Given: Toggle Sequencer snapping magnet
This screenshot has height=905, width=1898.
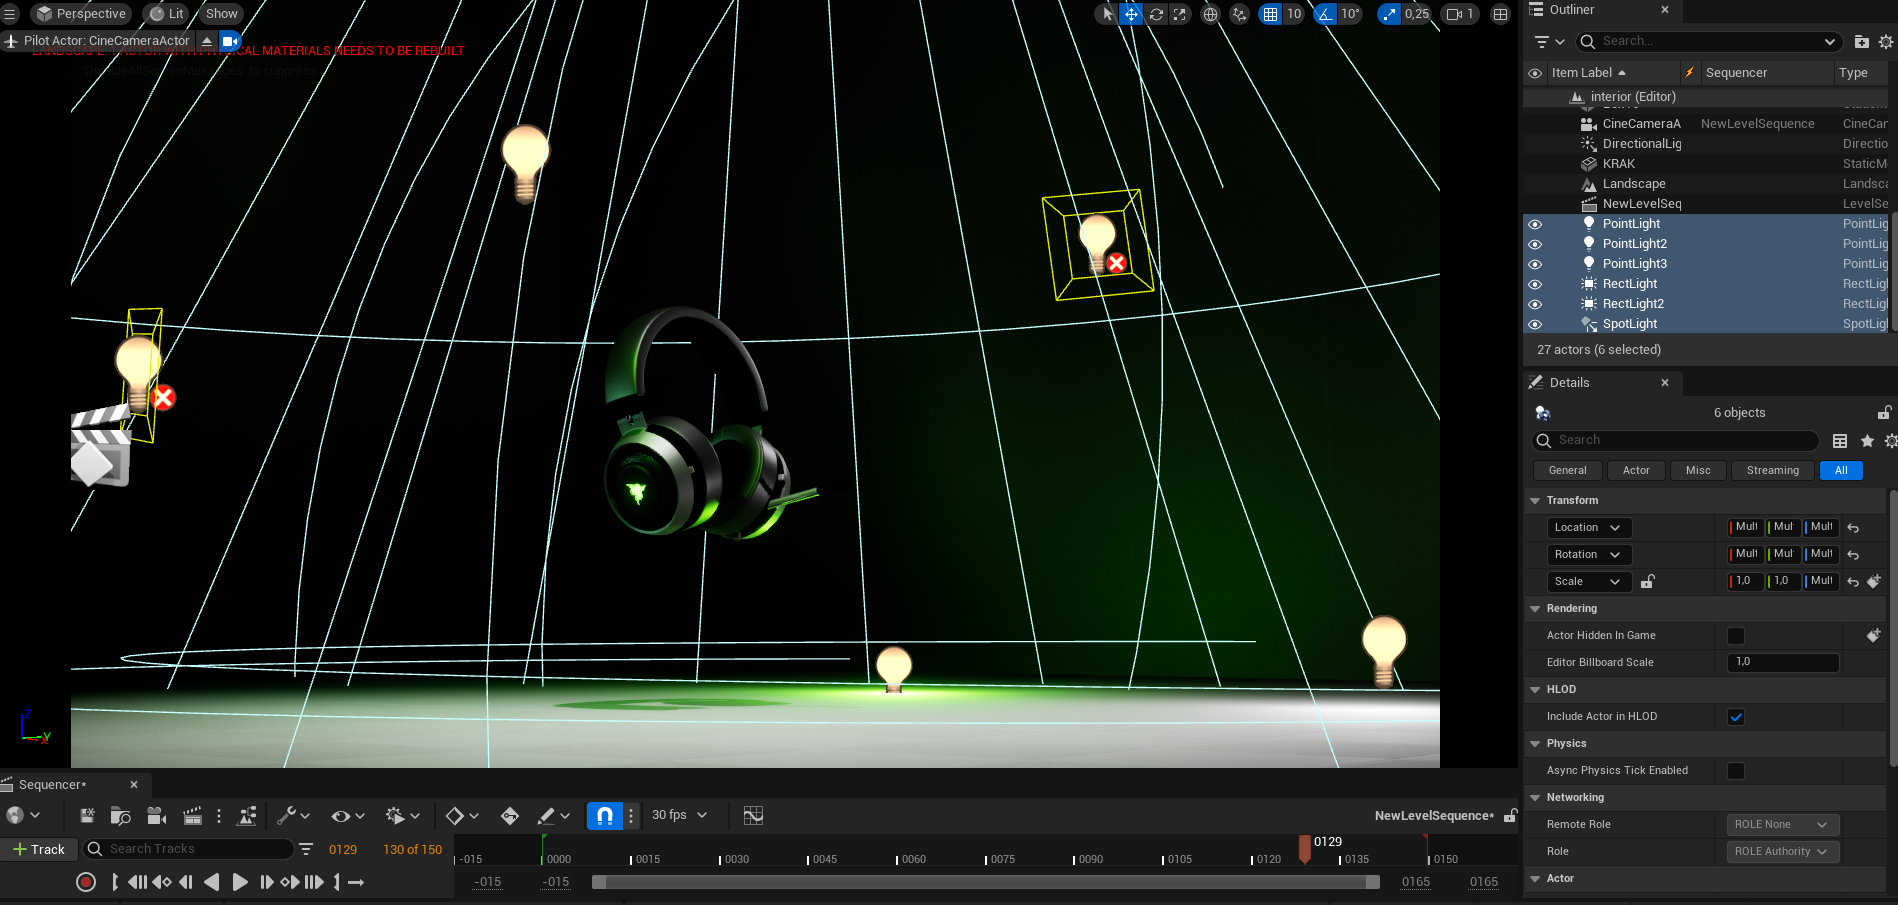Looking at the screenshot, I should tap(605, 816).
